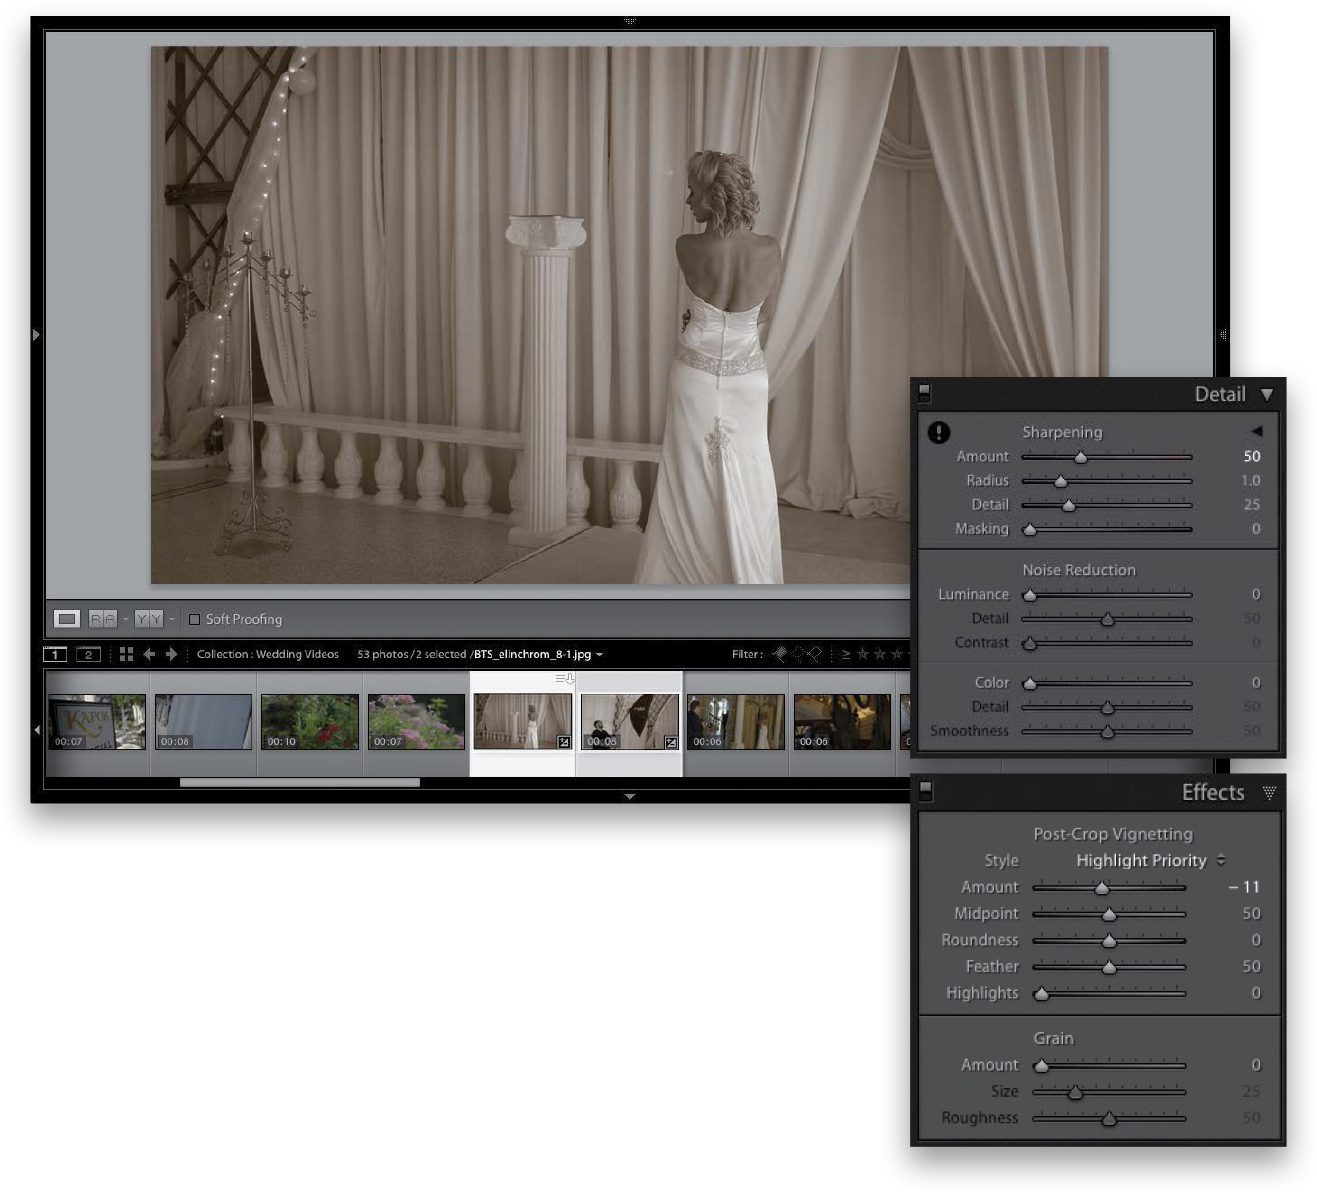Click the develop-adjustments badge on bride thumbnail
Image resolution: width=1317 pixels, height=1192 pixels.
tap(563, 742)
